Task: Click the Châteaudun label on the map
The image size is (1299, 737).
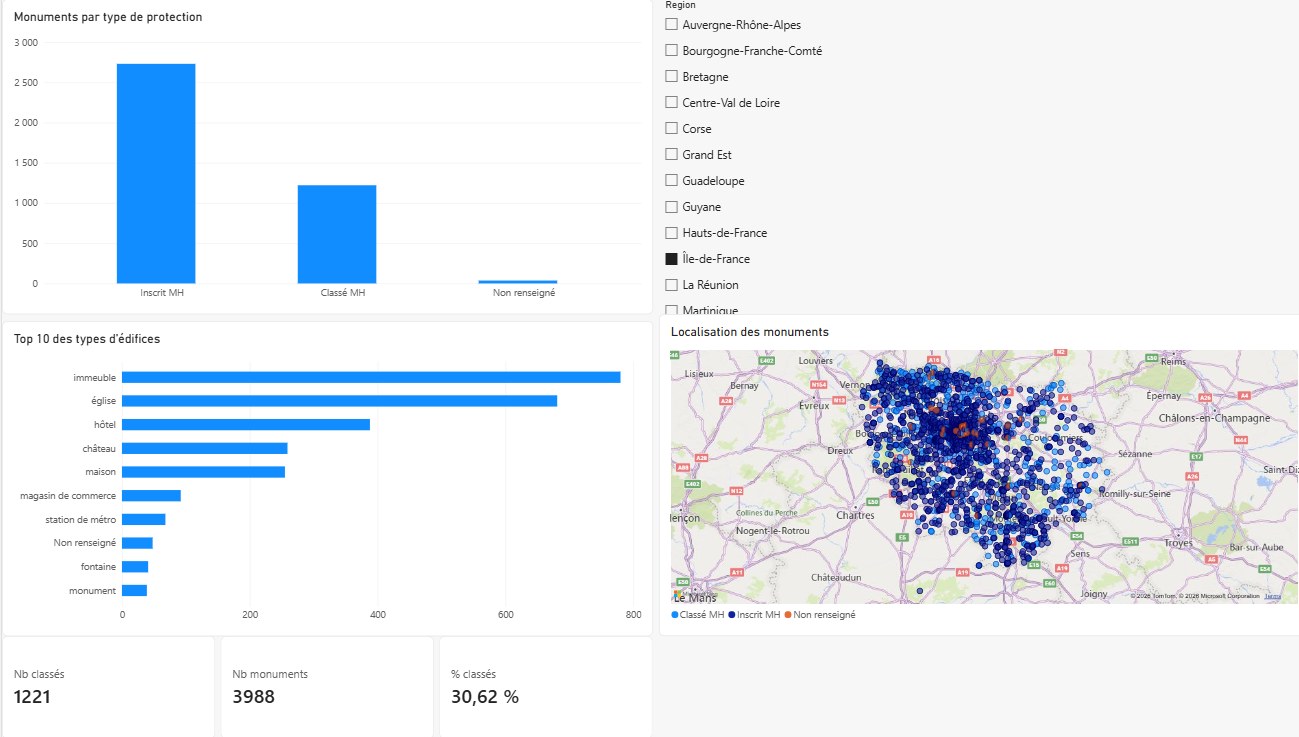Action: (836, 578)
